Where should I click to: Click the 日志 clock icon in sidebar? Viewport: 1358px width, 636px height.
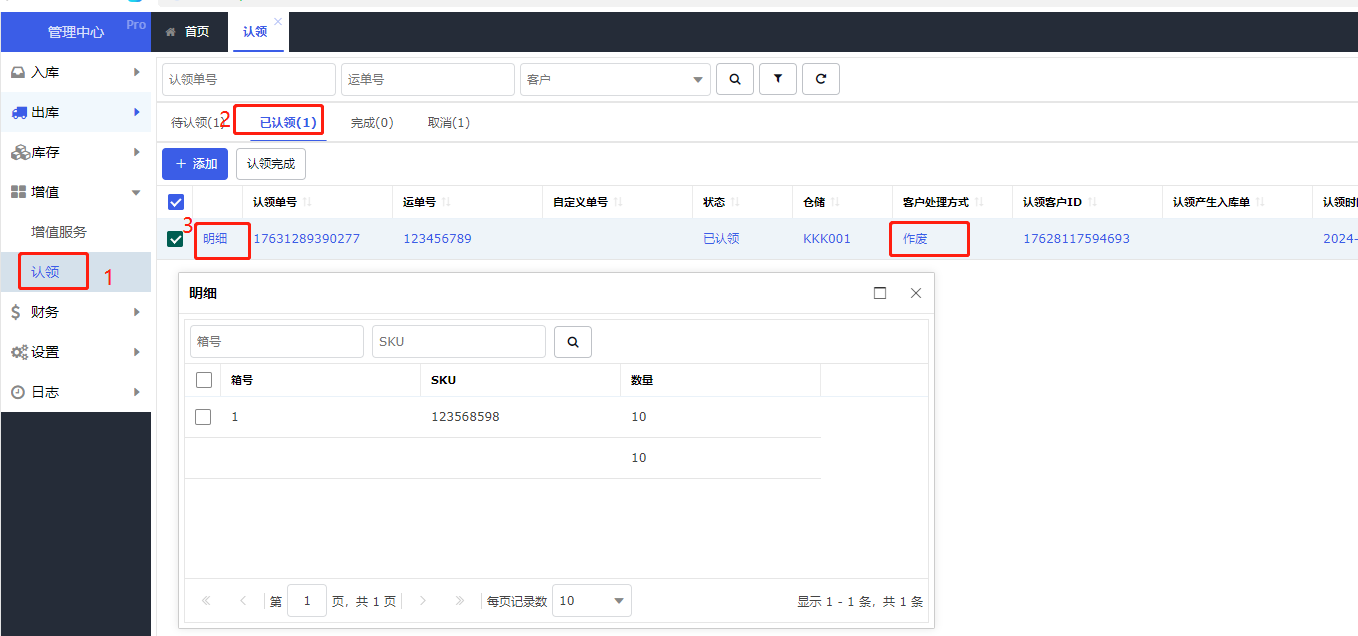pyautogui.click(x=17, y=392)
